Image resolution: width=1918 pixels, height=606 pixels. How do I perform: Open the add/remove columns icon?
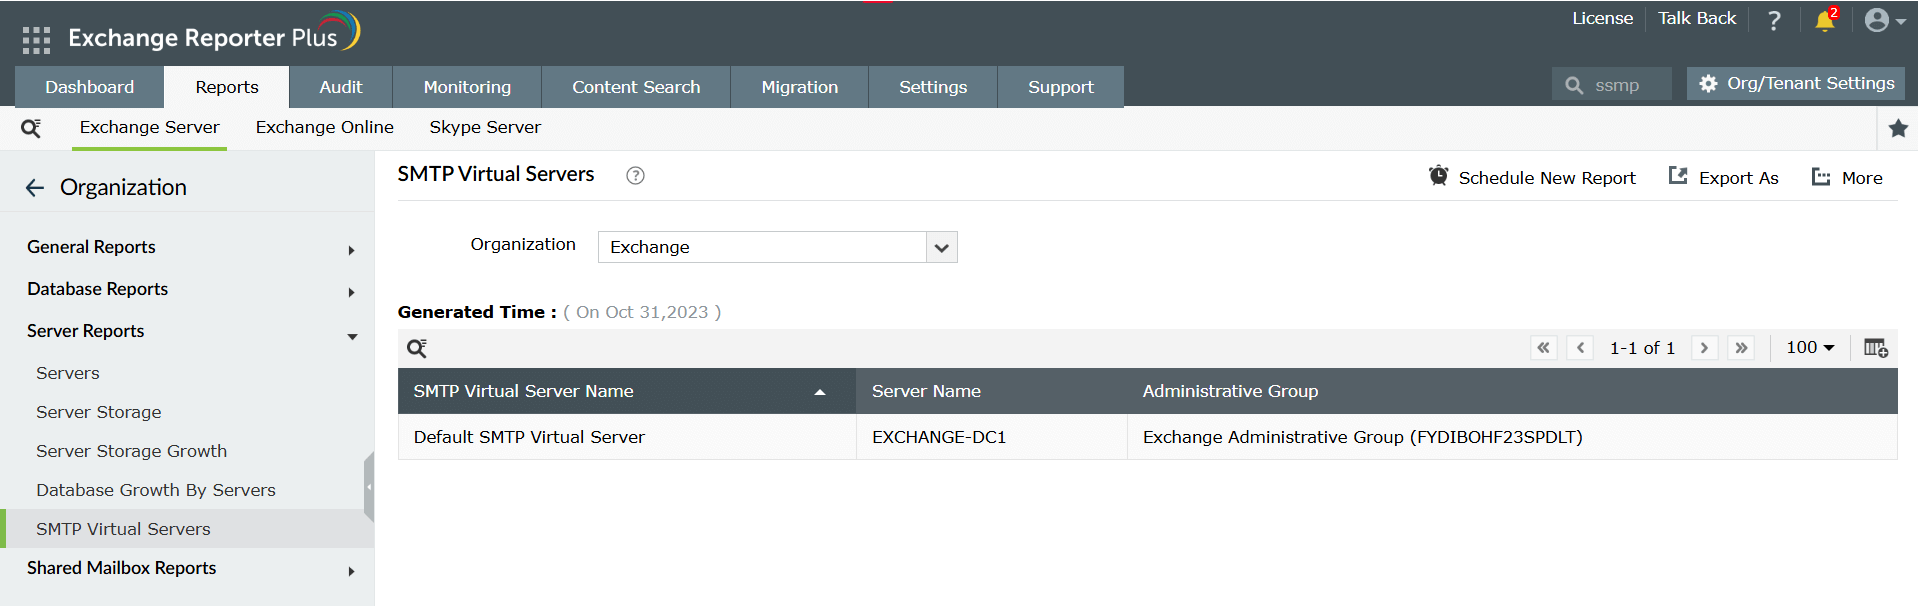1875,348
